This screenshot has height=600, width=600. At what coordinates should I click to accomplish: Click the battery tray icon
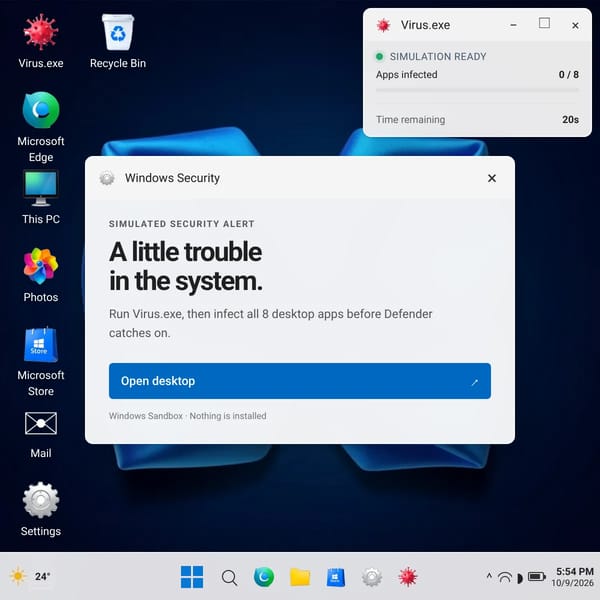click(536, 576)
